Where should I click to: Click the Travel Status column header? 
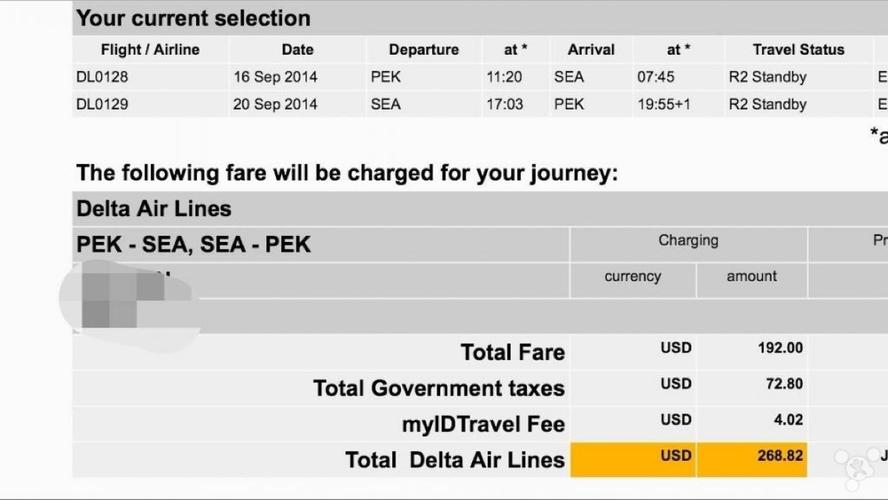pos(799,50)
